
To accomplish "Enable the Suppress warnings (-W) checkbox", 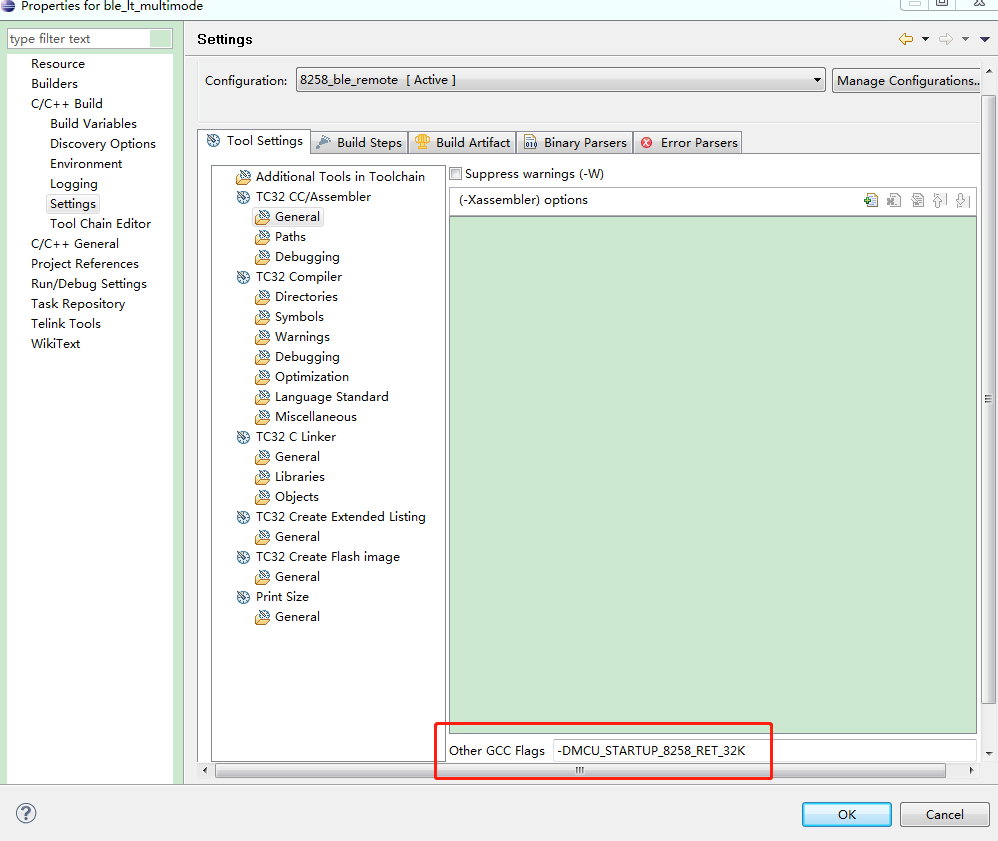I will click(456, 173).
